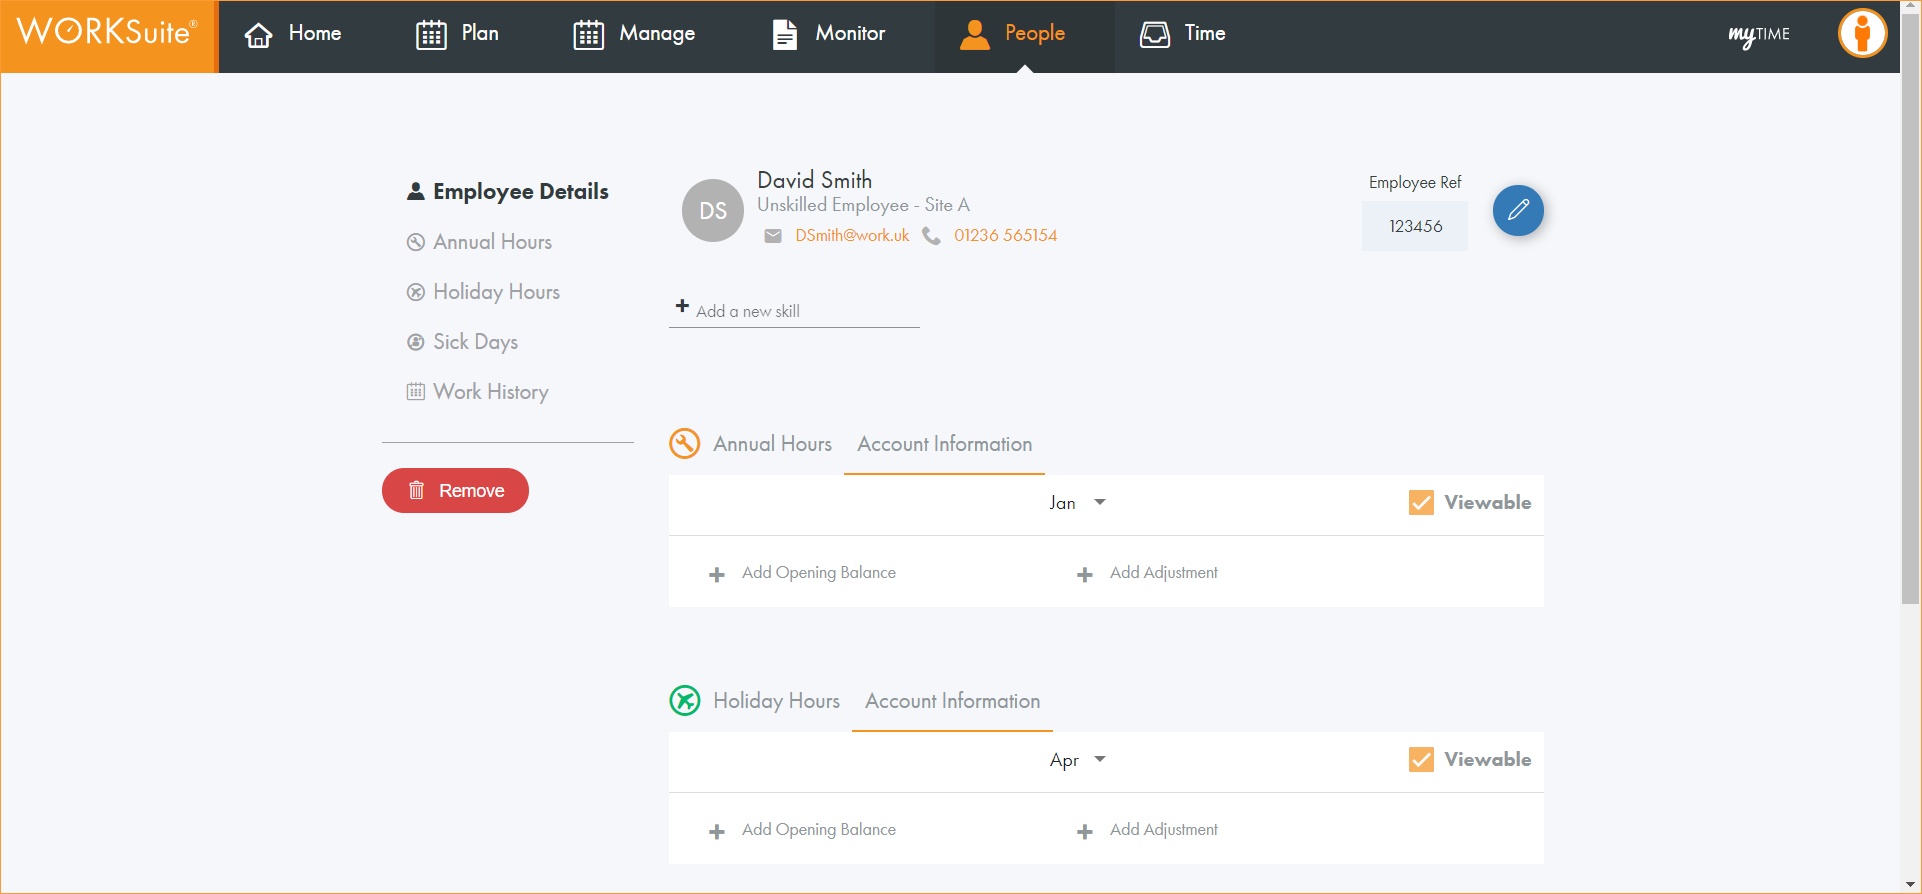This screenshot has height=894, width=1922.
Task: Click the green Holiday Hours plane icon
Action: tap(685, 701)
